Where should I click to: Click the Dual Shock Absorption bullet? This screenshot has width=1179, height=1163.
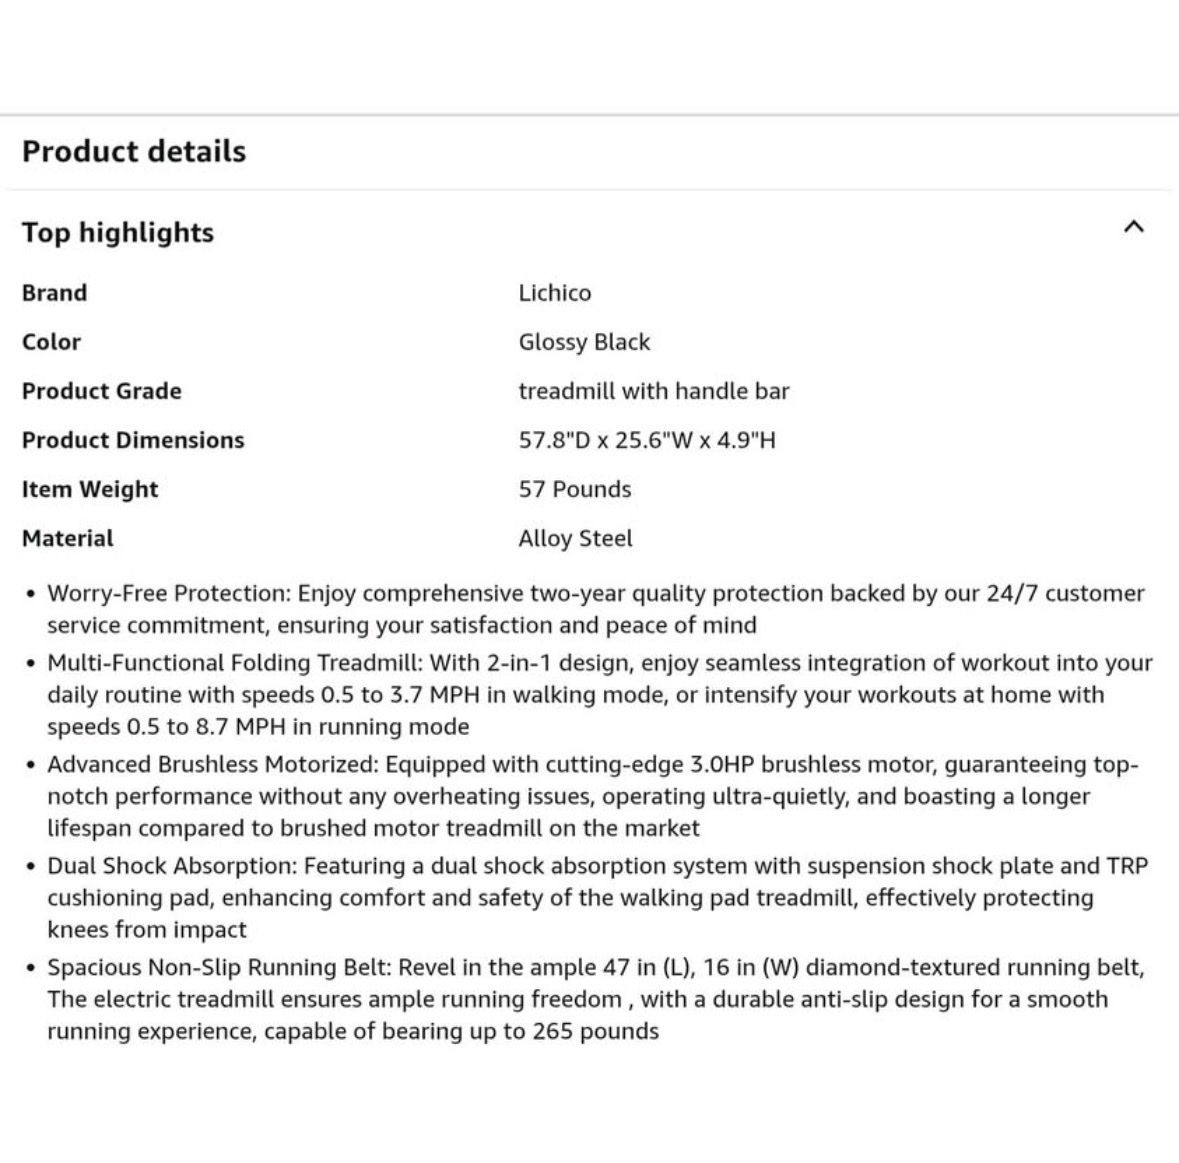point(597,898)
